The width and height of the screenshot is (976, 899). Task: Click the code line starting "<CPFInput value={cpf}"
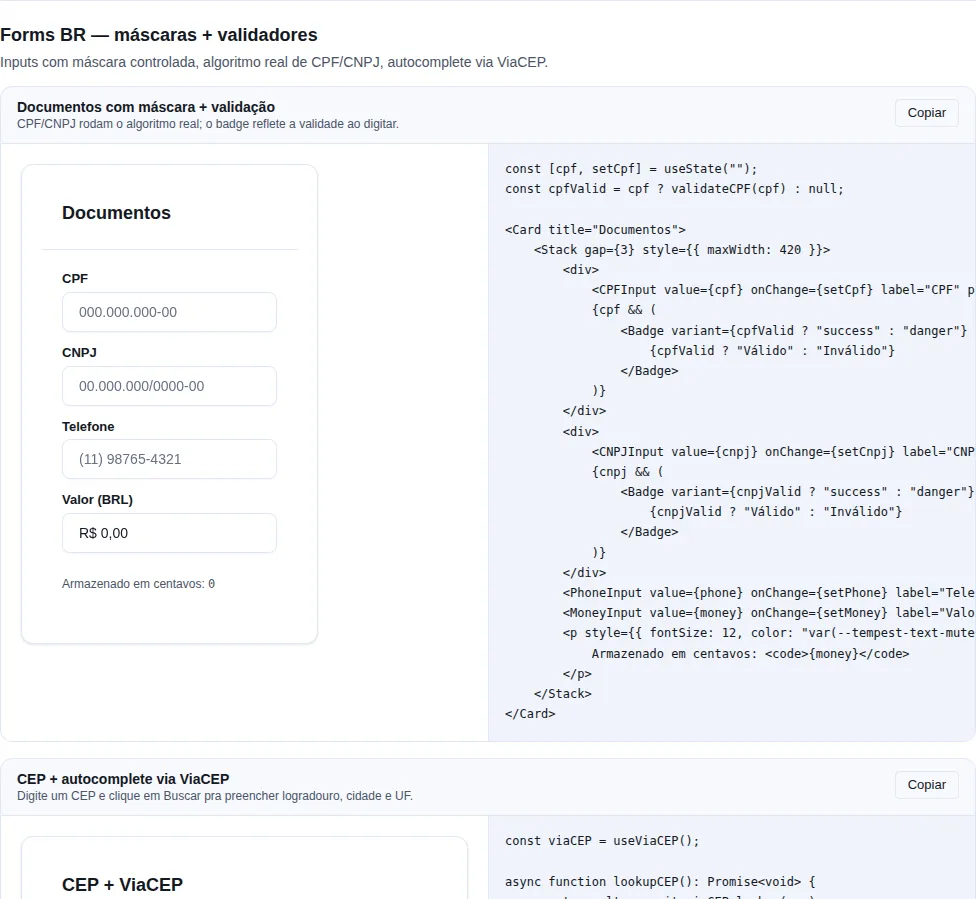coord(784,289)
